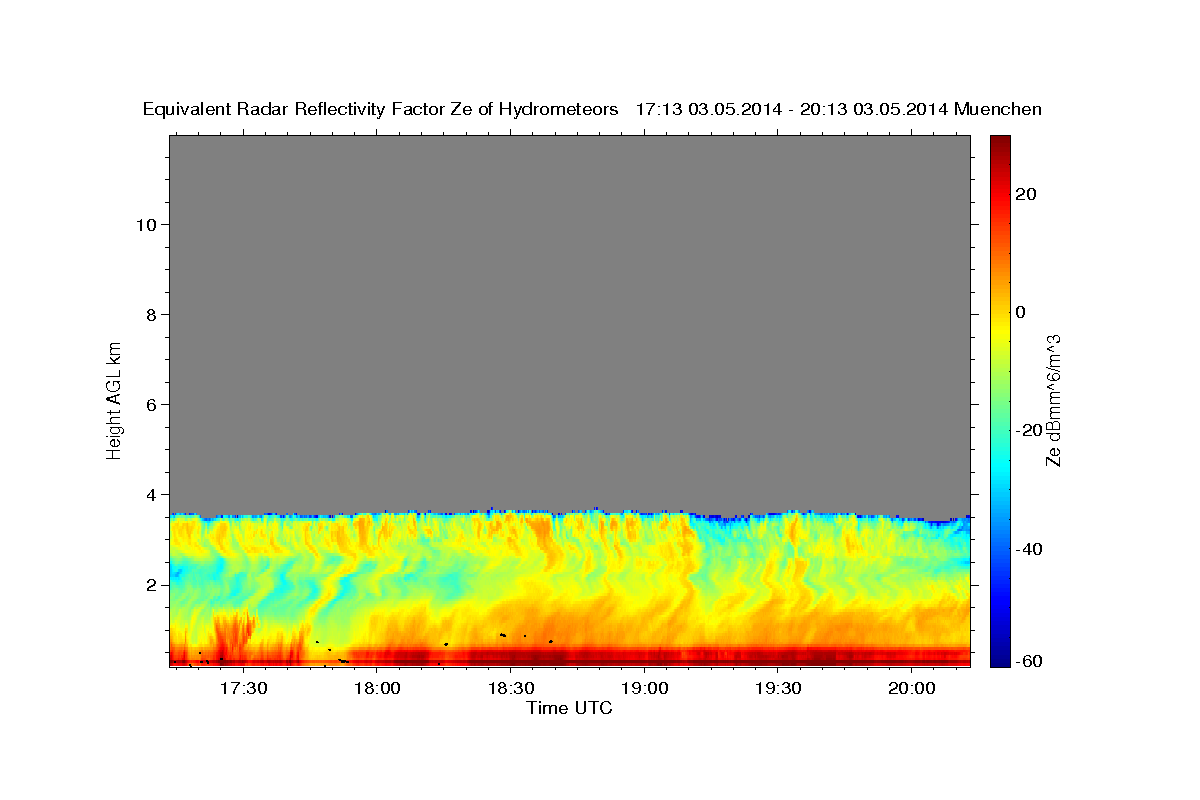
Task: Click the colorbar tick label 0
Action: [1020, 312]
